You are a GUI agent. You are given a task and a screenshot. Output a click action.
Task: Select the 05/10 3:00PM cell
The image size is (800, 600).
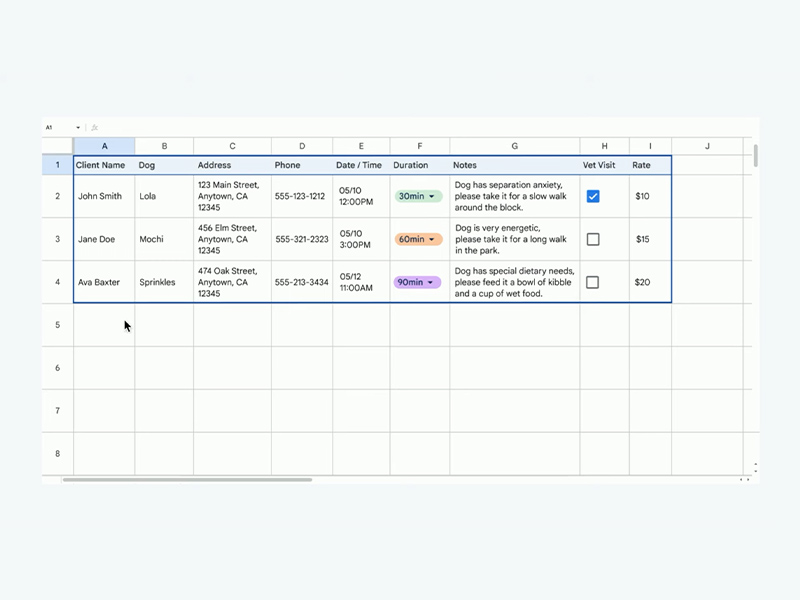point(361,239)
